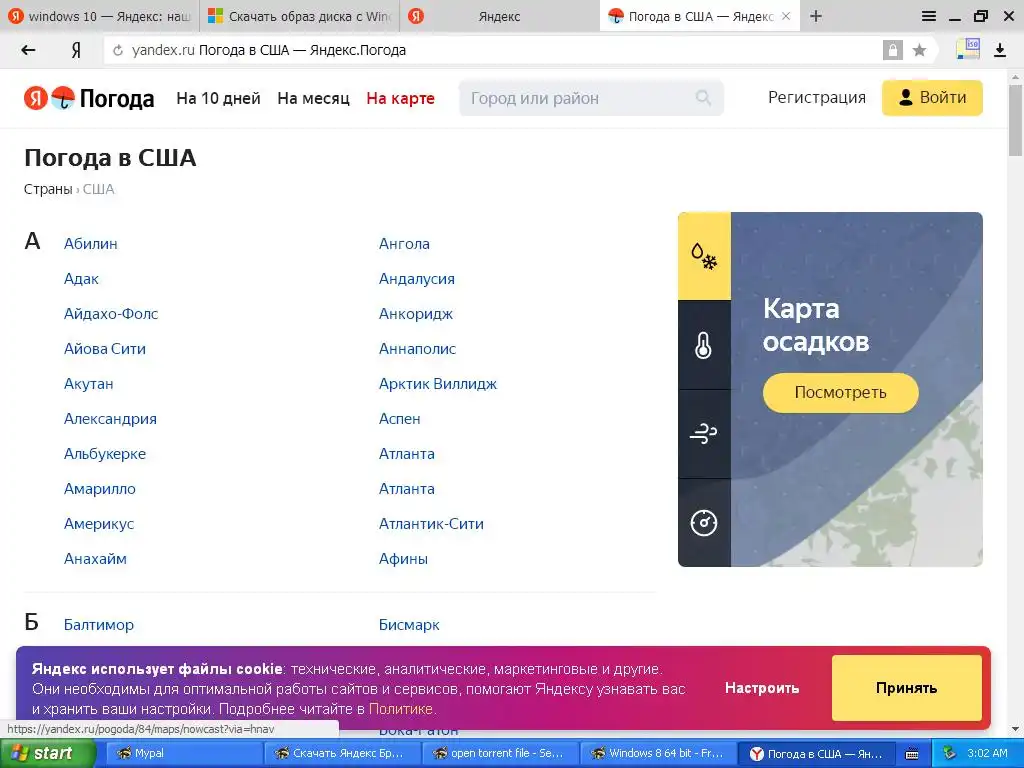Bookmark the page with the star icon
1024x768 pixels.
pos(919,50)
